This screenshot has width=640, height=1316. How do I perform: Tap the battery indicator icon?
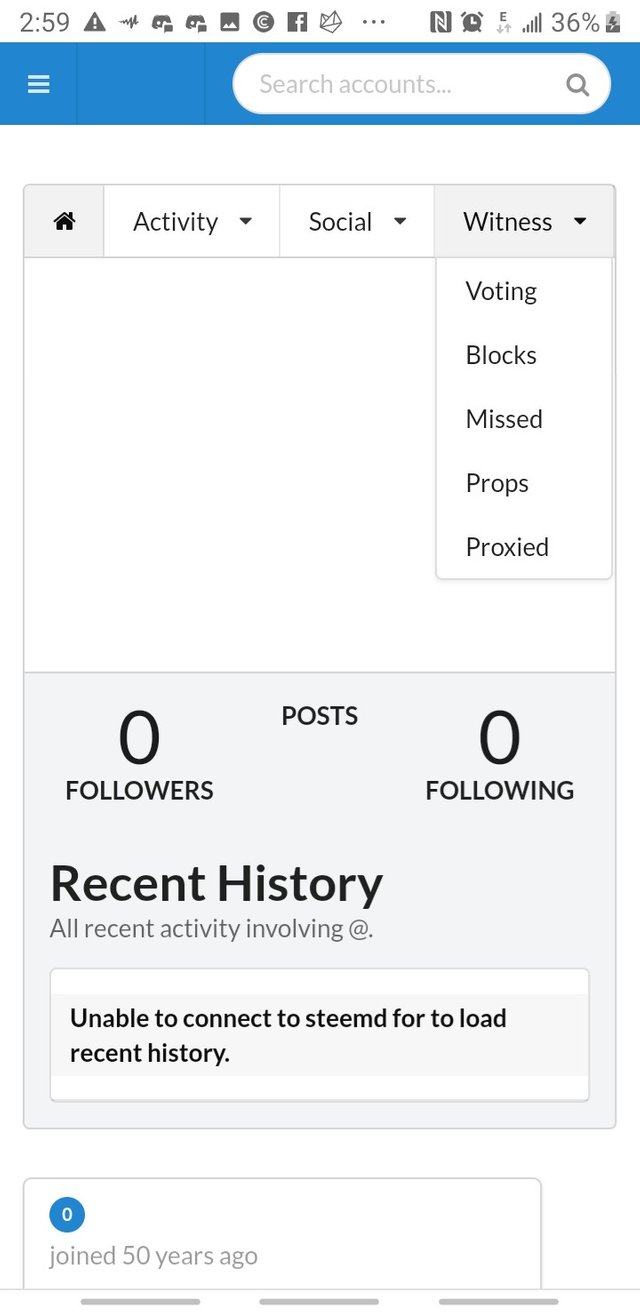pyautogui.click(x=613, y=22)
